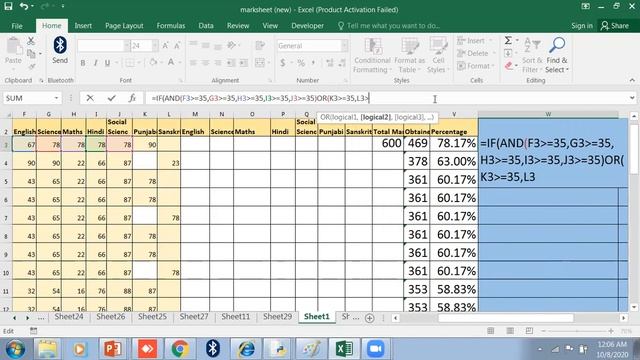The height and width of the screenshot is (360, 640).
Task: Toggle Wrap Text button
Action: click(260, 45)
